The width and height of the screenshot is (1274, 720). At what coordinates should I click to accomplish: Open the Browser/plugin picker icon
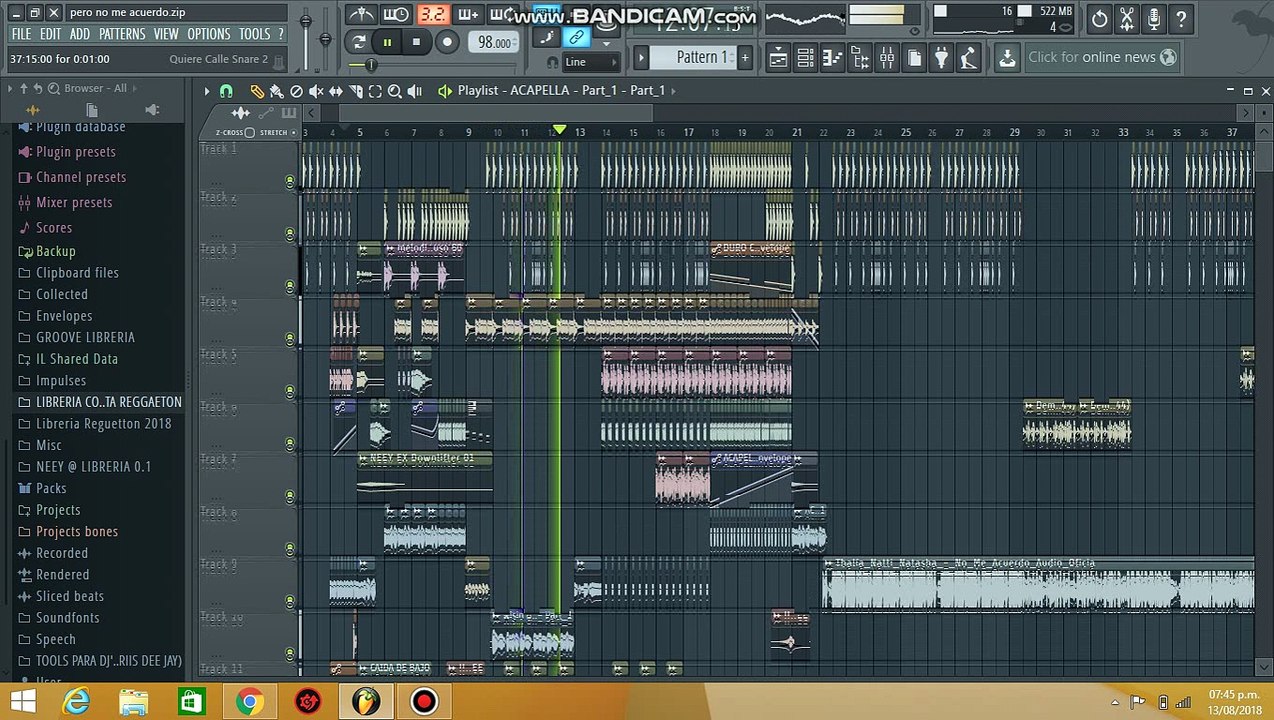click(859, 58)
